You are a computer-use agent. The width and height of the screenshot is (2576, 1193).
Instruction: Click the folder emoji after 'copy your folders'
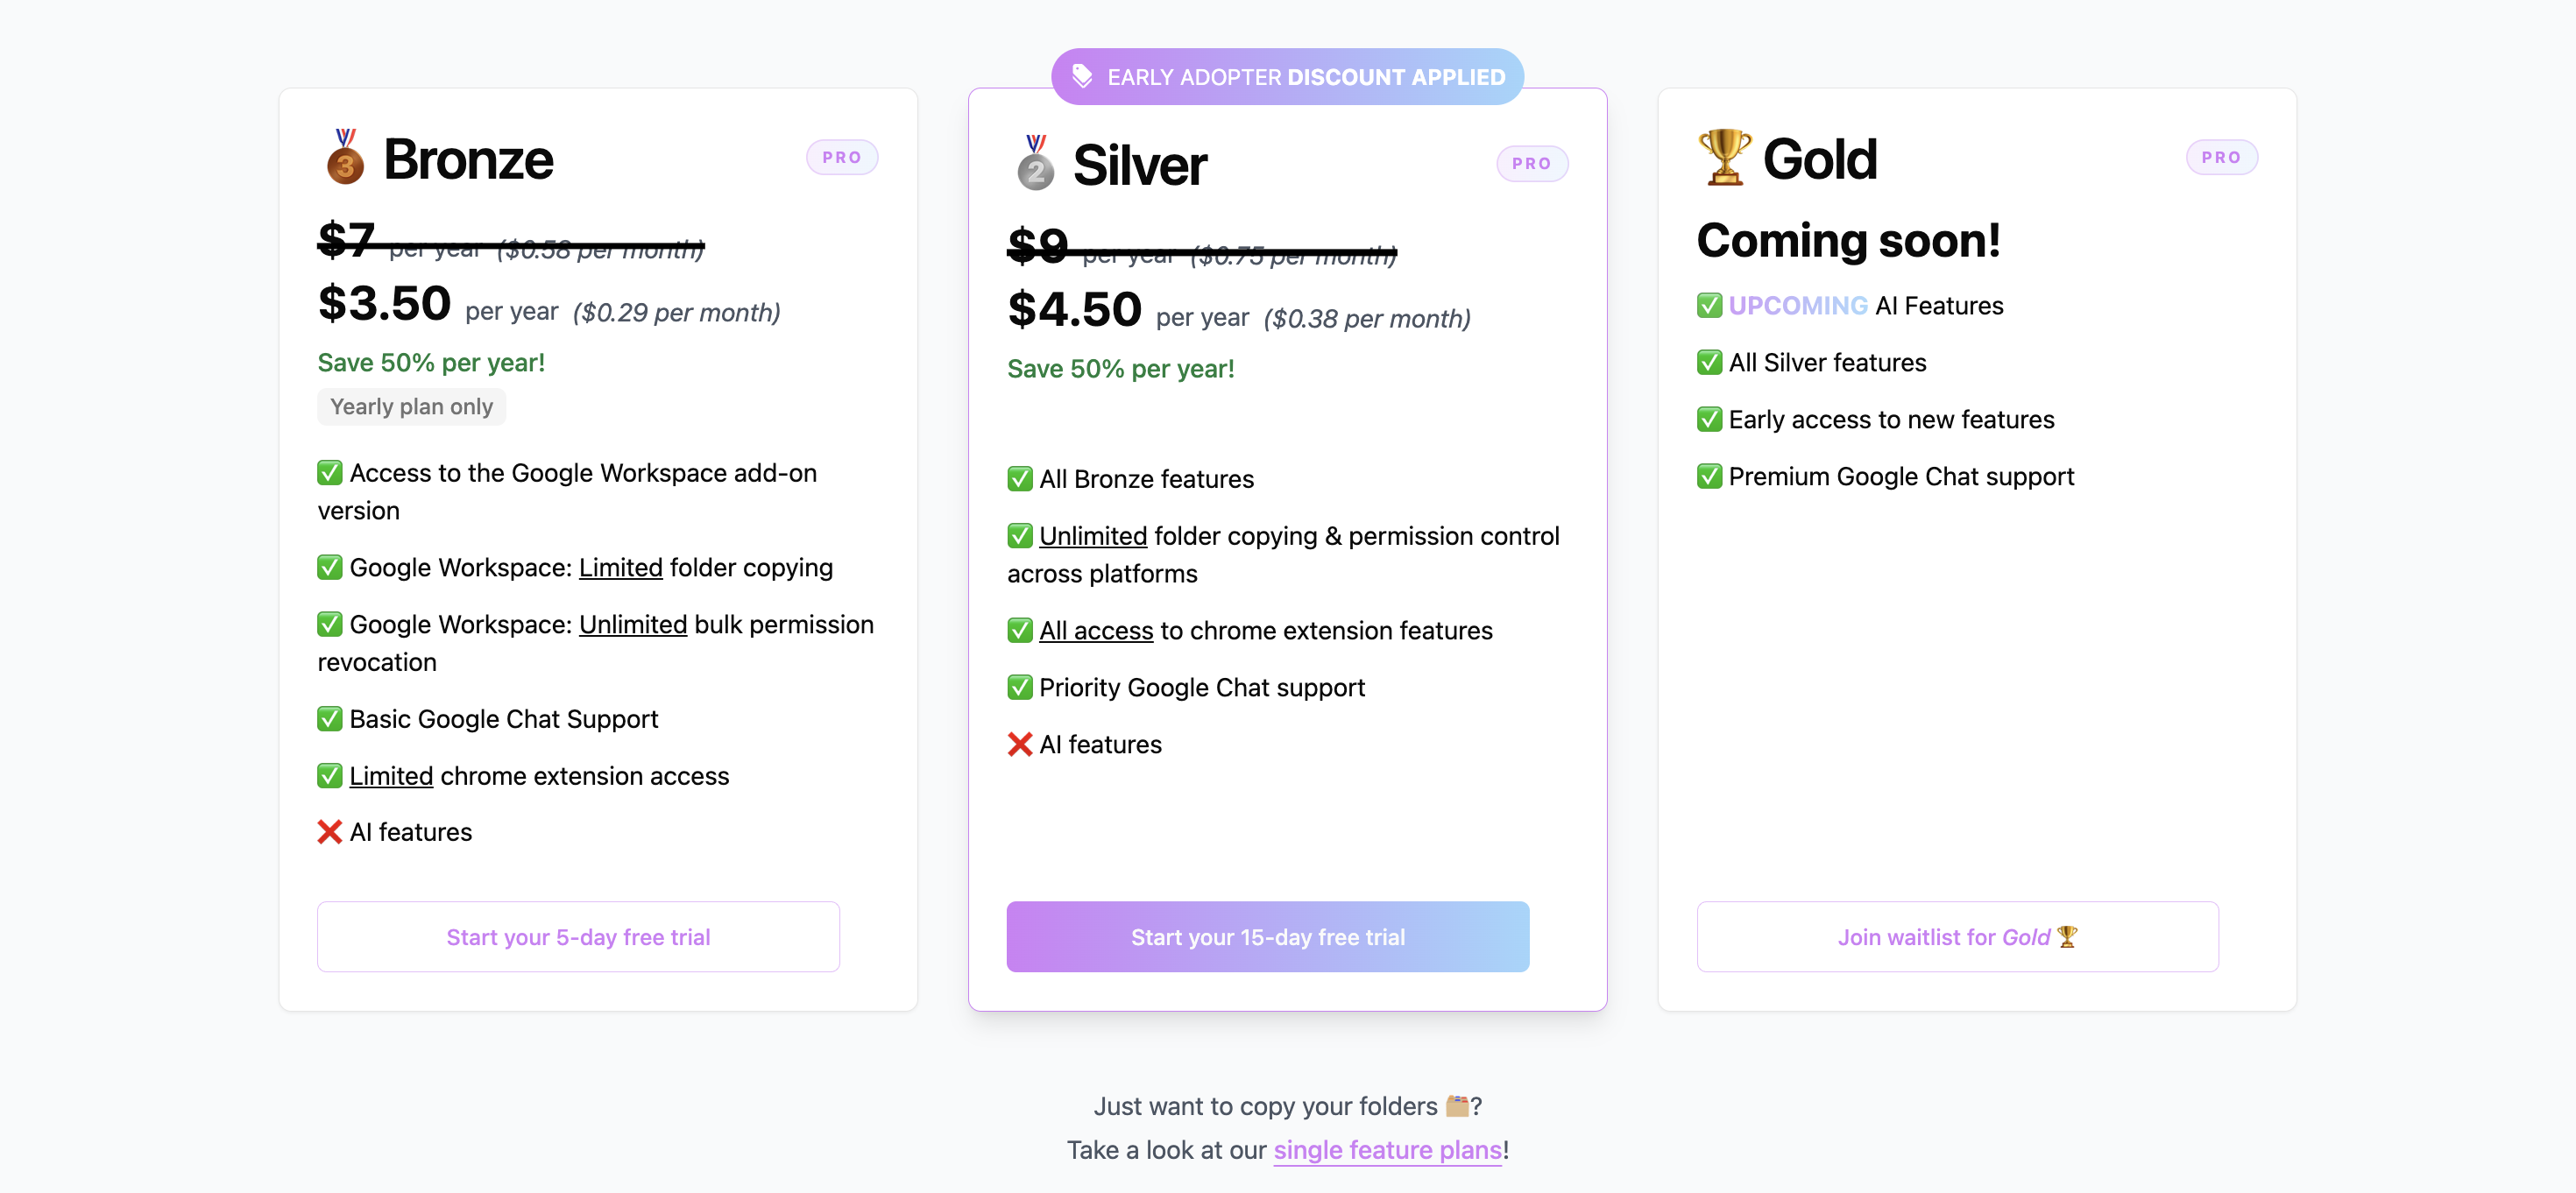click(x=1457, y=1105)
